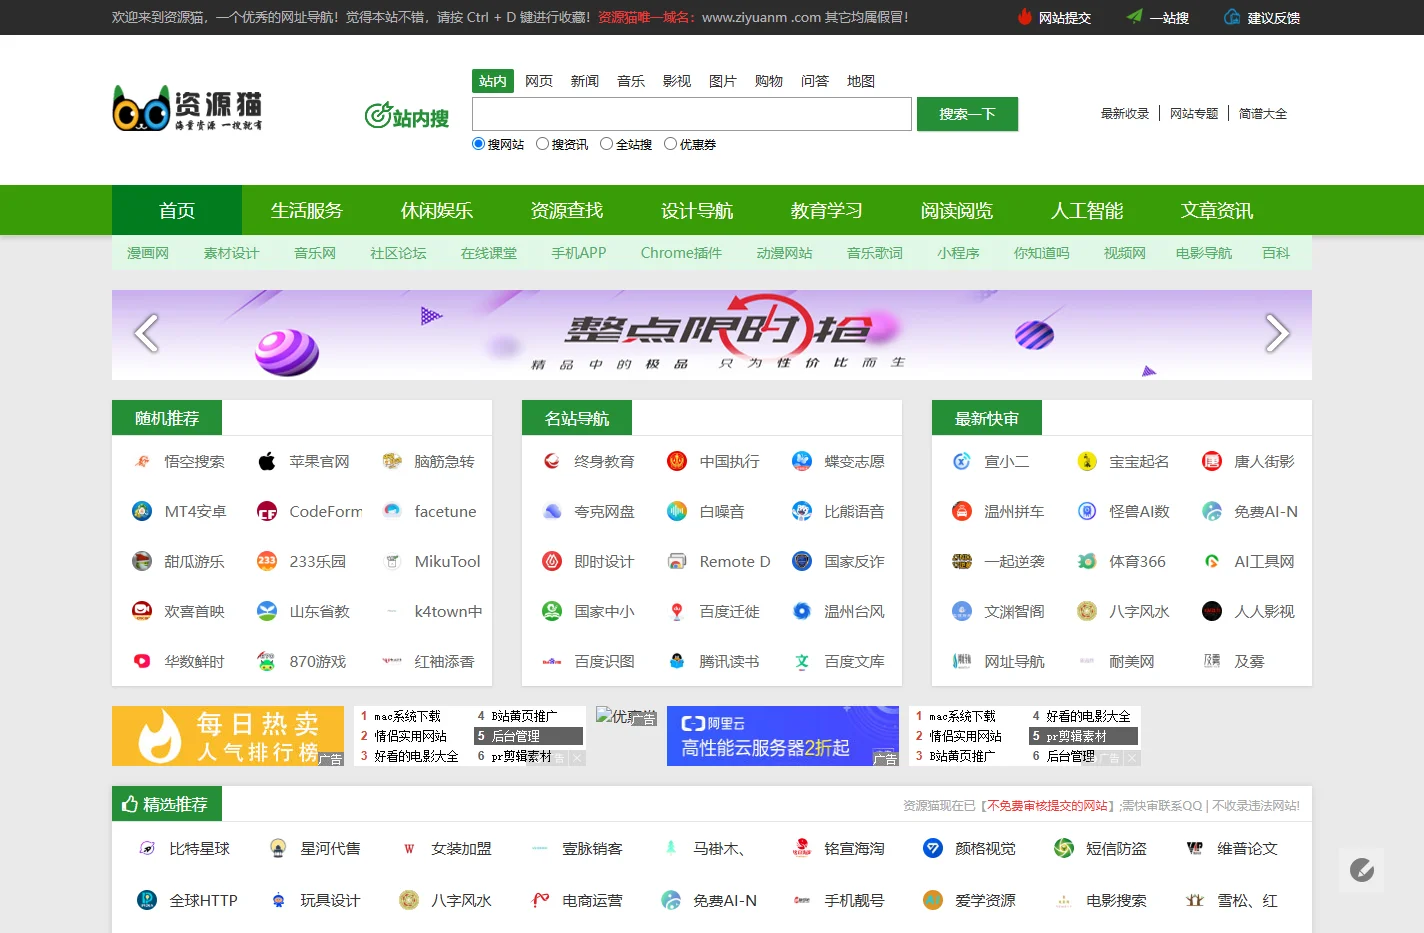The width and height of the screenshot is (1424, 933).
Task: Click the 阿里云 server discount ad
Action: pyautogui.click(x=783, y=736)
